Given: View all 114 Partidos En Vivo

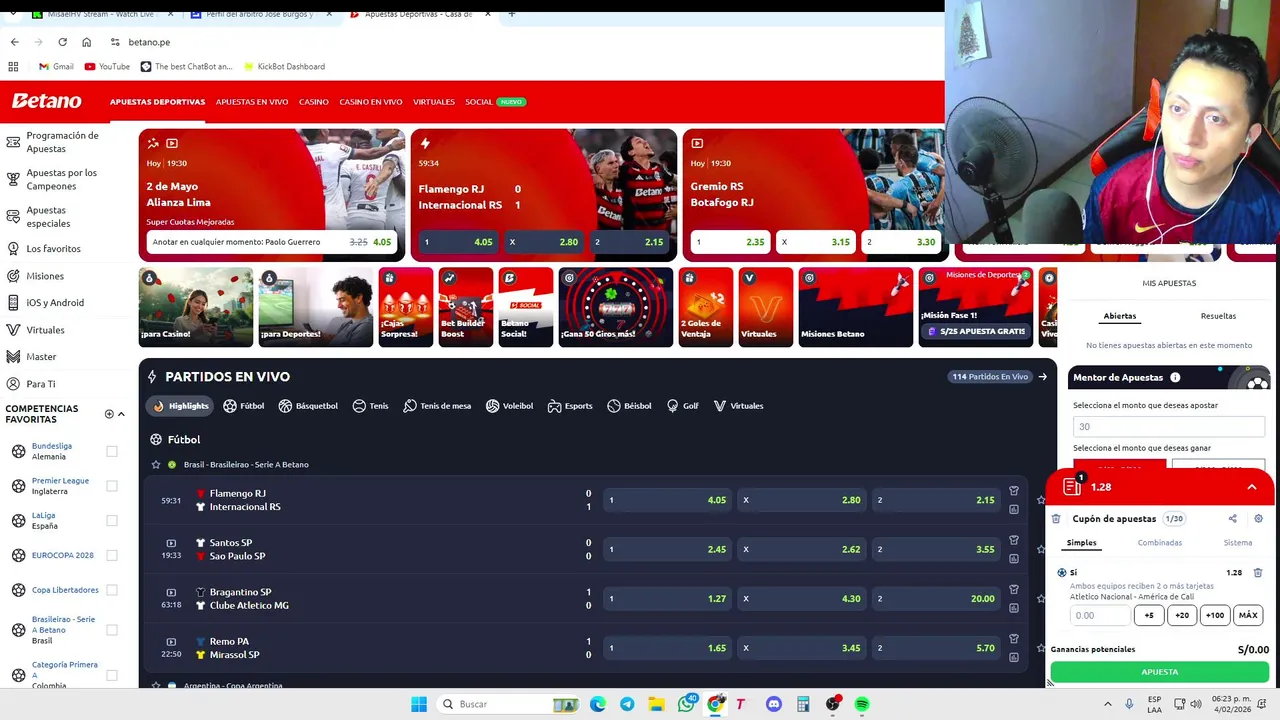Looking at the screenshot, I should pyautogui.click(x=1000, y=377).
